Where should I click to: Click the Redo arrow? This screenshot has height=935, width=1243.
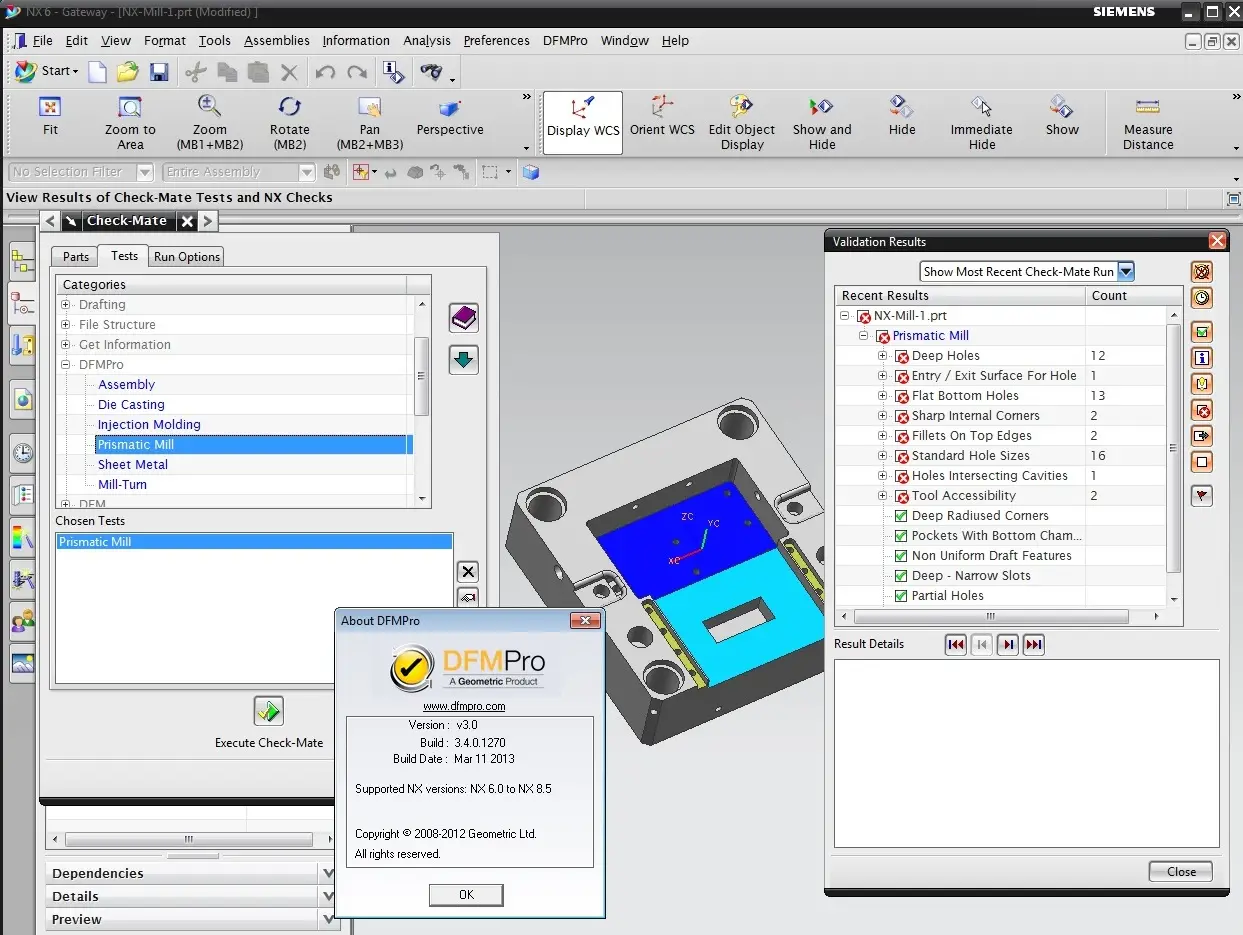tap(357, 72)
